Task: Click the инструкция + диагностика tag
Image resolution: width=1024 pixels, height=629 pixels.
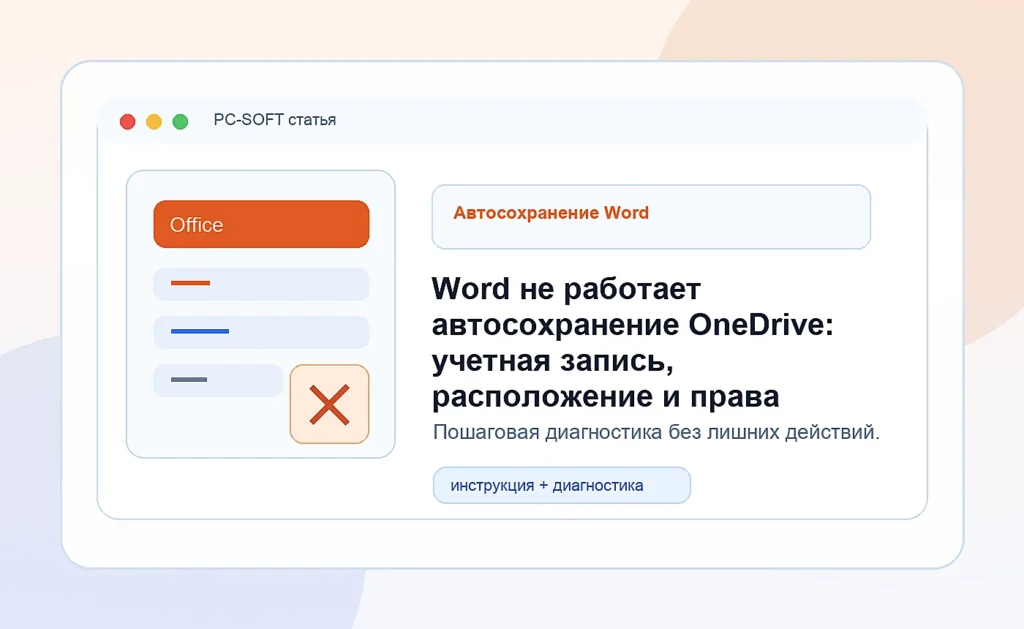Action: click(562, 485)
